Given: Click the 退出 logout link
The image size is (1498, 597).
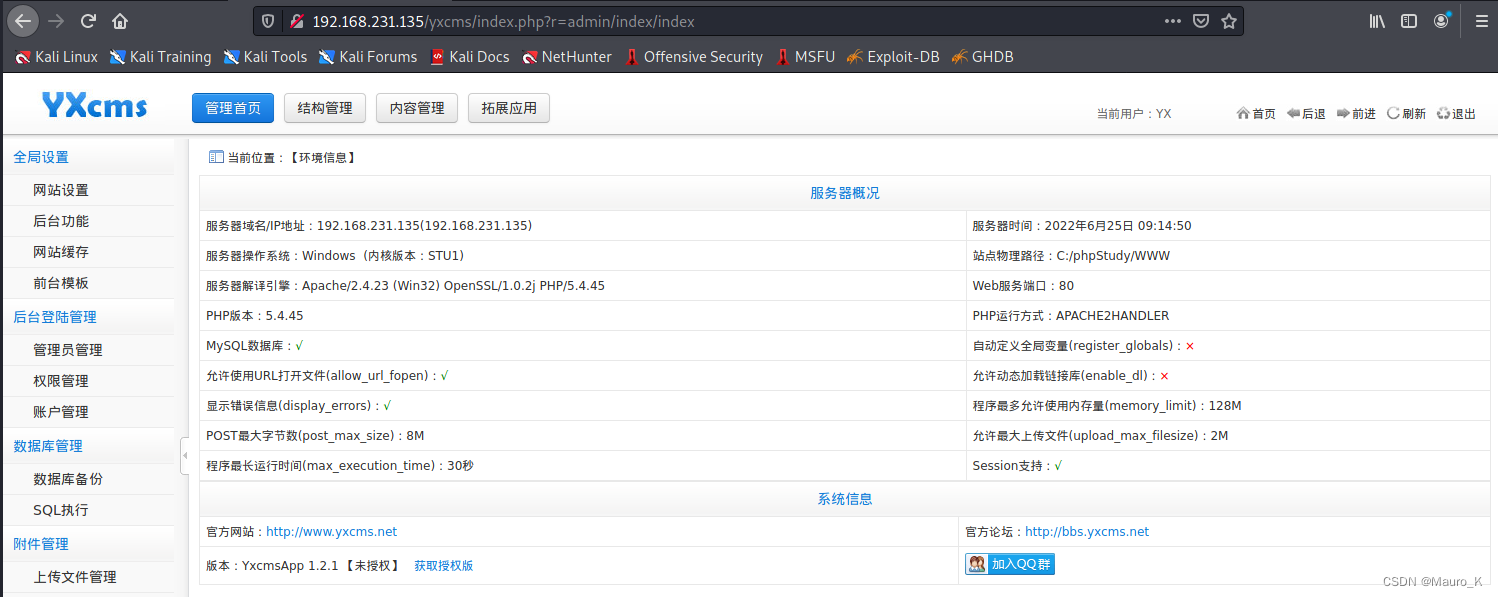Looking at the screenshot, I should pos(1456,113).
